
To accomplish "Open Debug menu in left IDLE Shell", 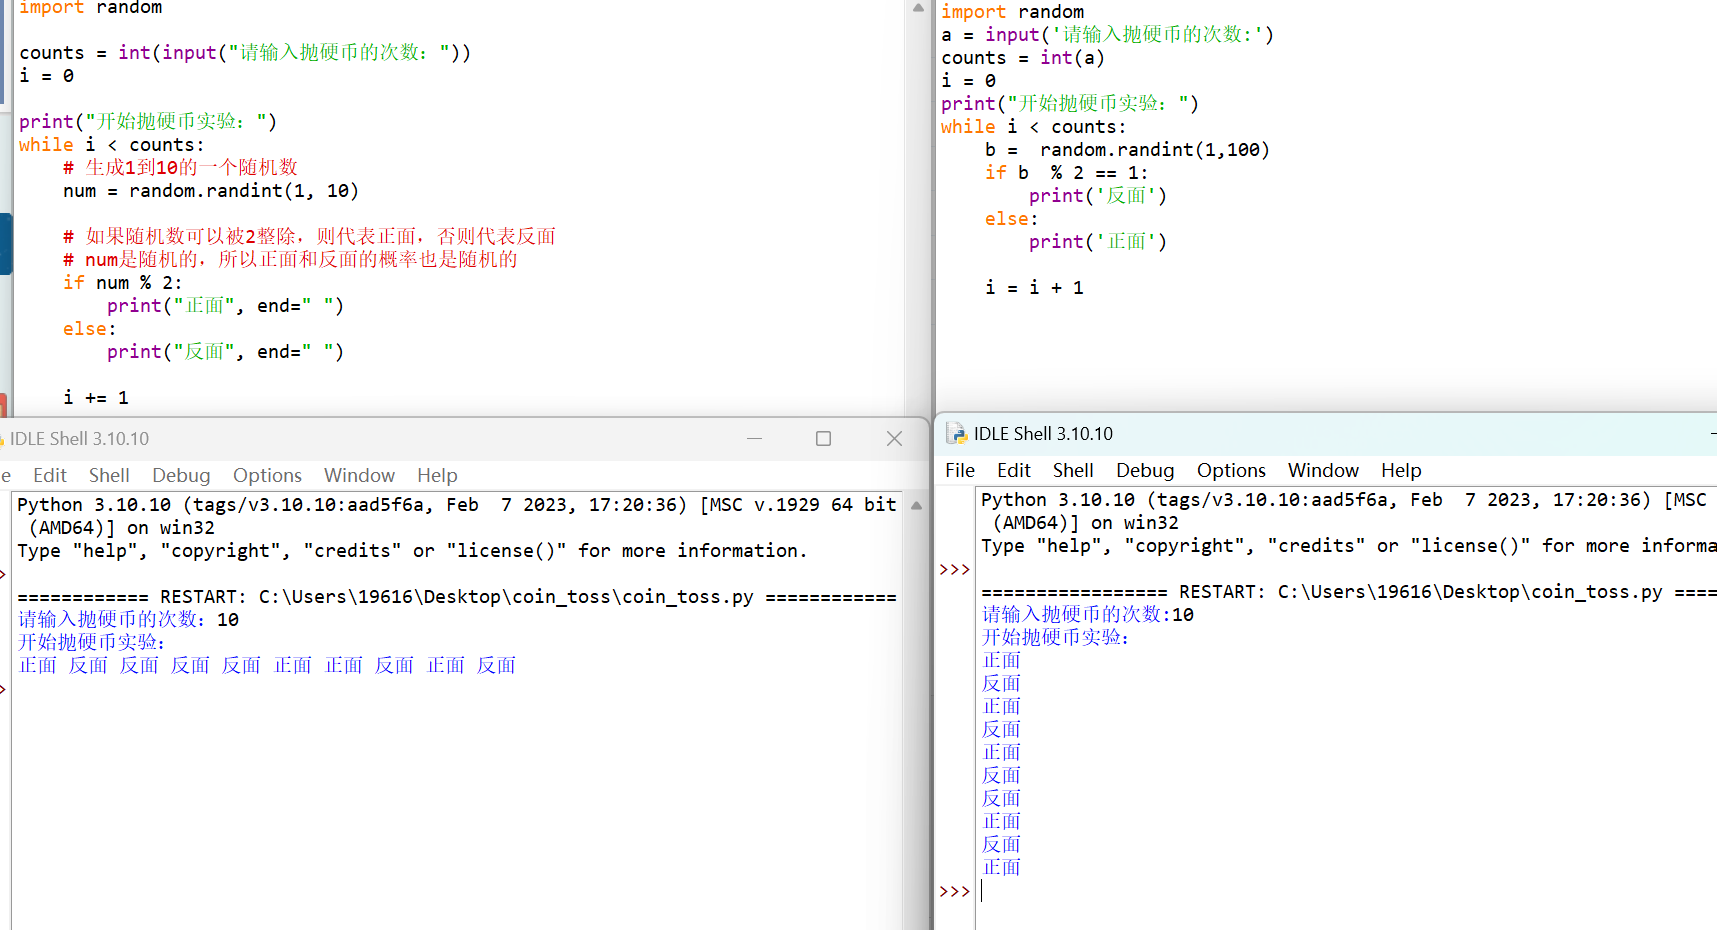I will (181, 475).
